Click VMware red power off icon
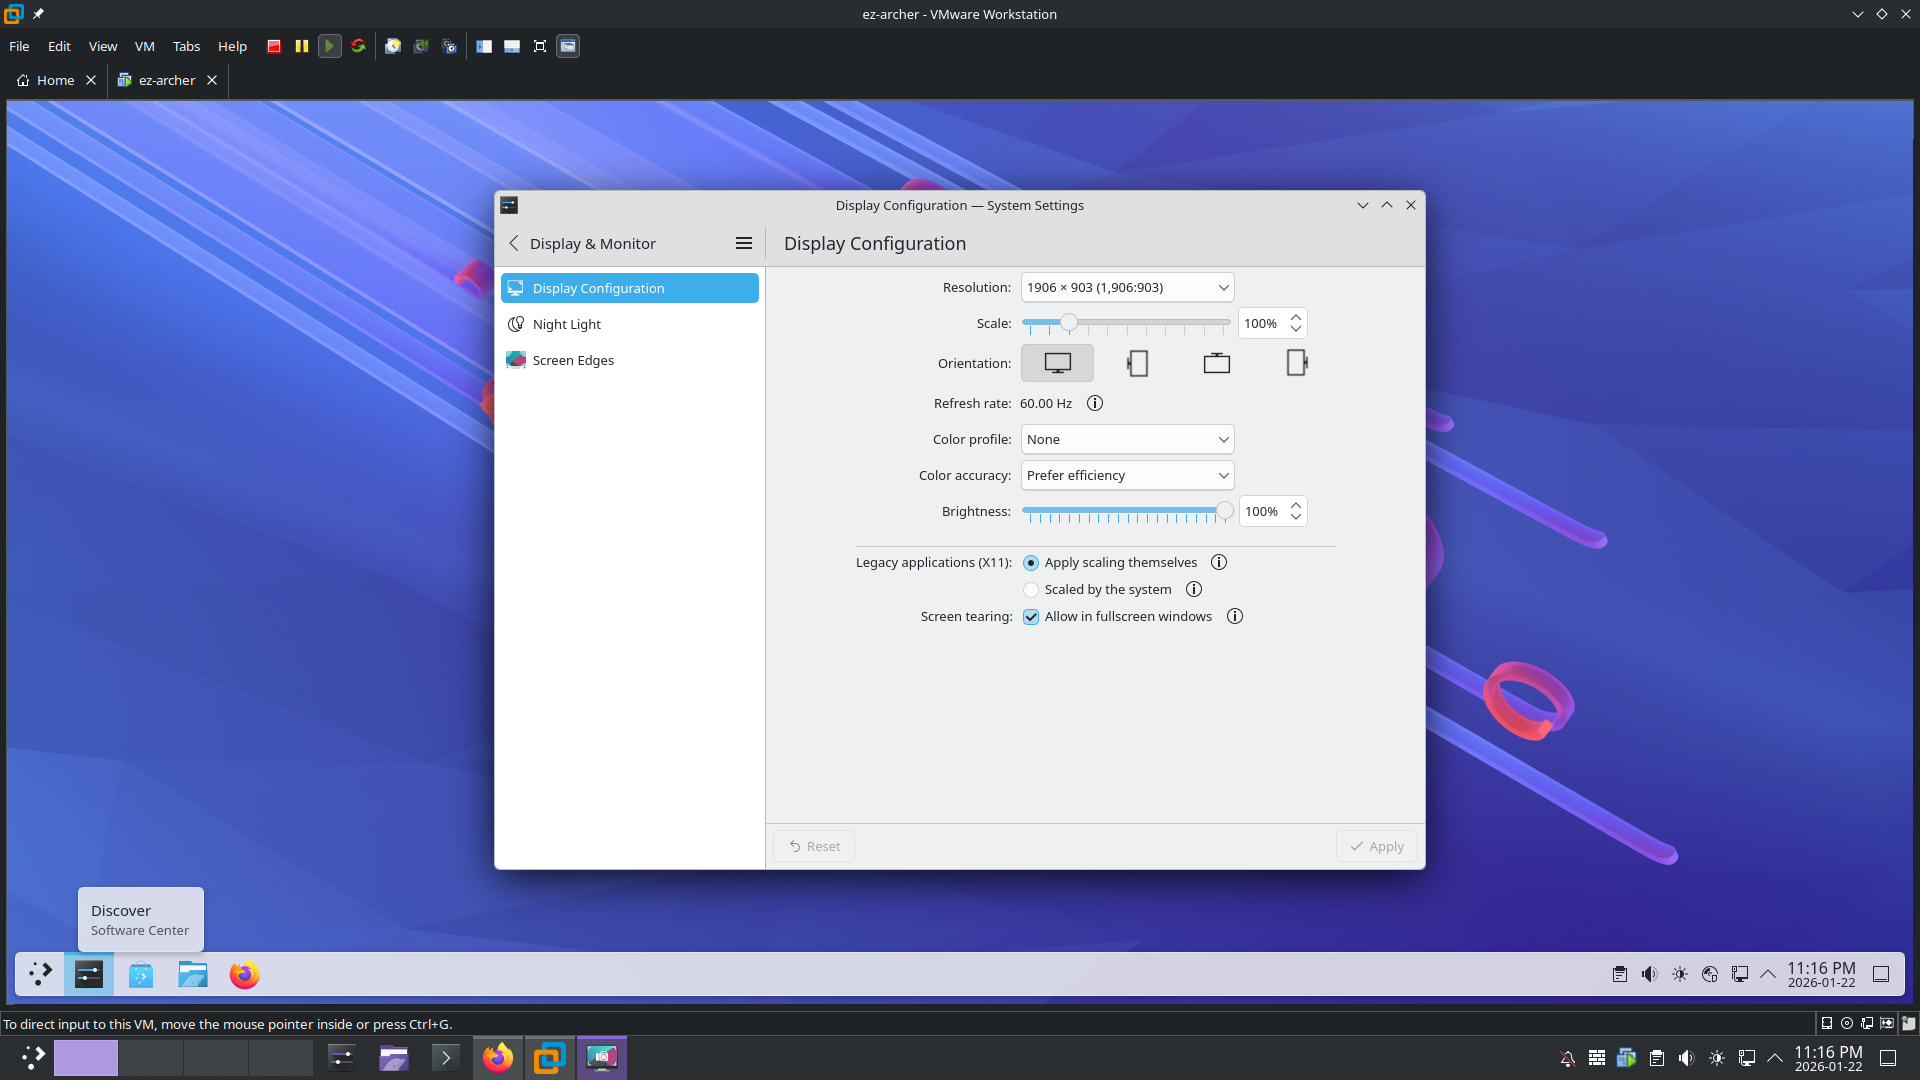Screen dimensions: 1920x1080 [274, 46]
